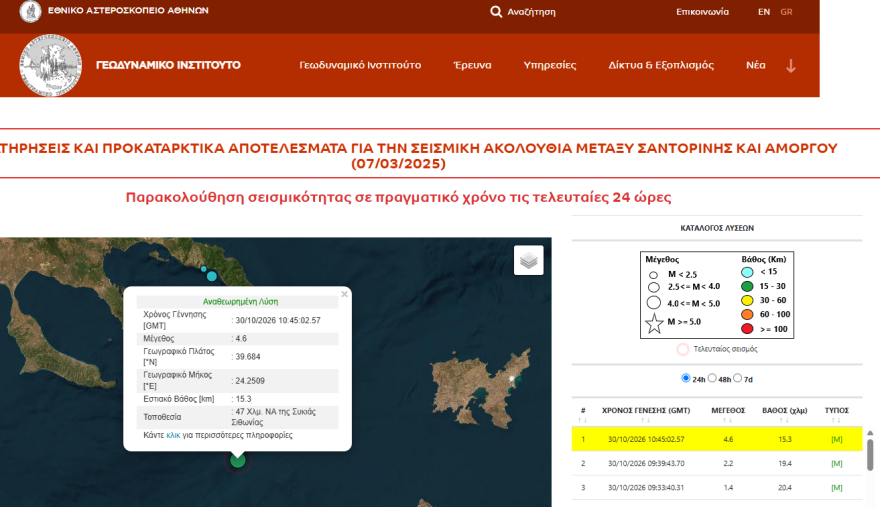This screenshot has height=507, width=880.
Task: Click the cyan < 15 km depth swatch
Action: pyautogui.click(x=747, y=272)
